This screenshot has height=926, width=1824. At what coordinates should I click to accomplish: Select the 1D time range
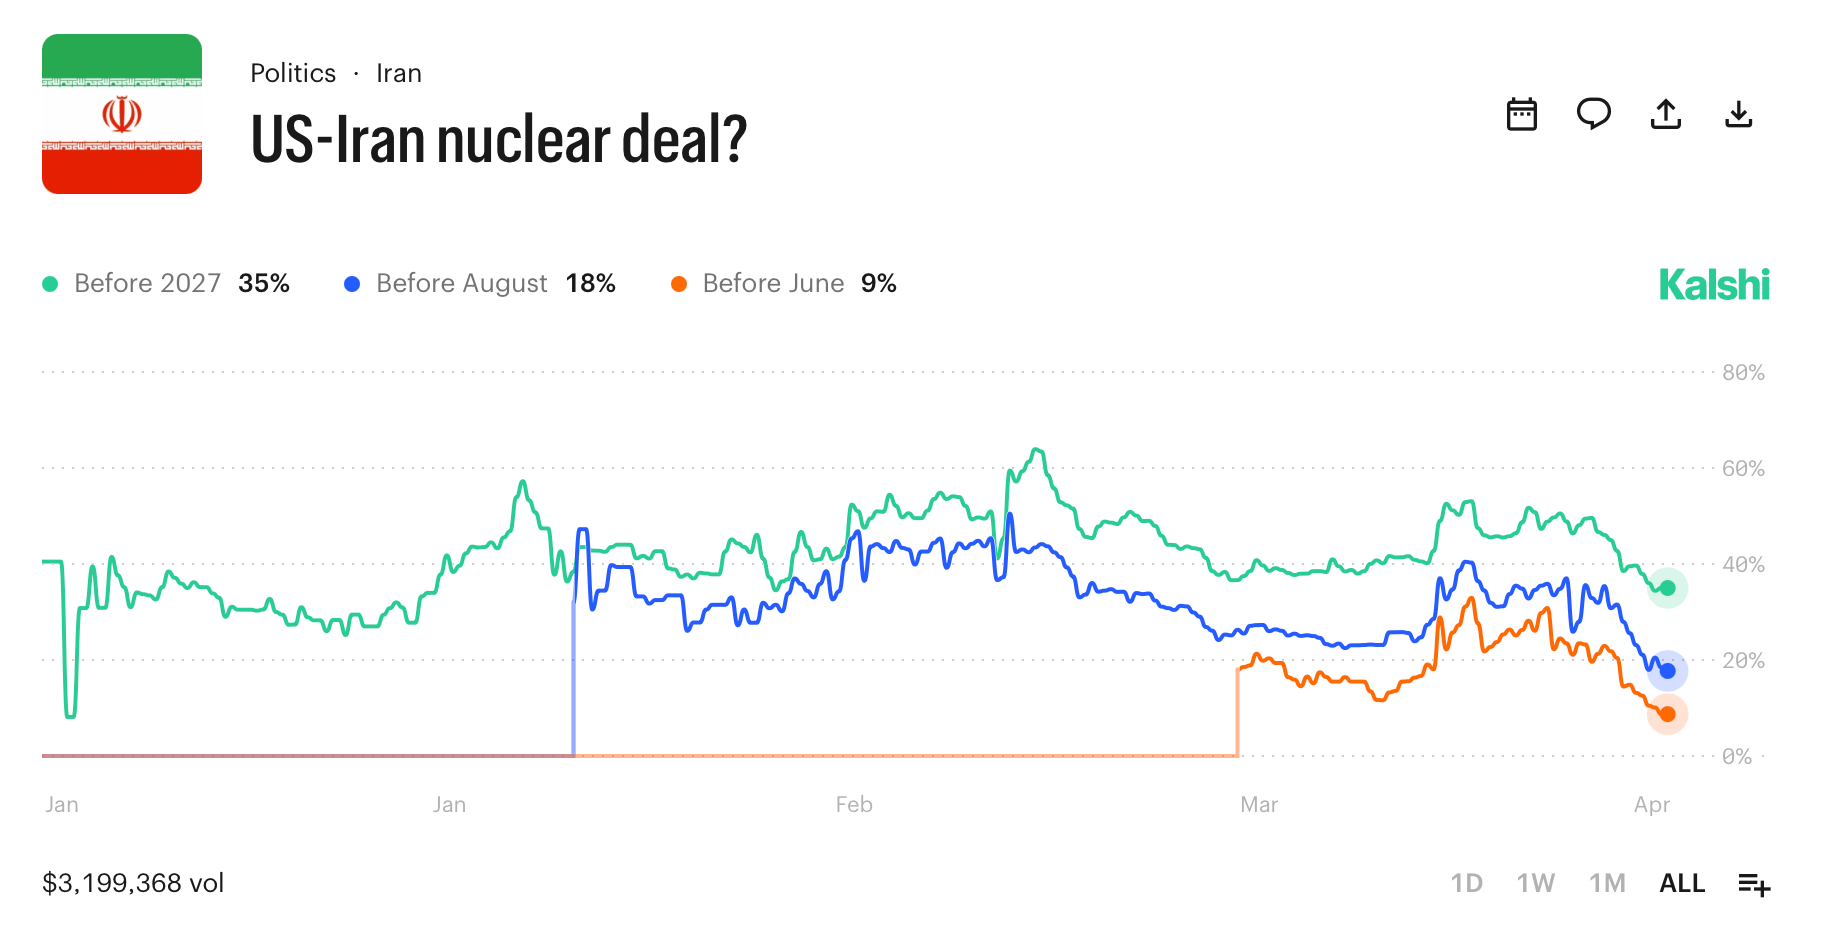click(1466, 884)
